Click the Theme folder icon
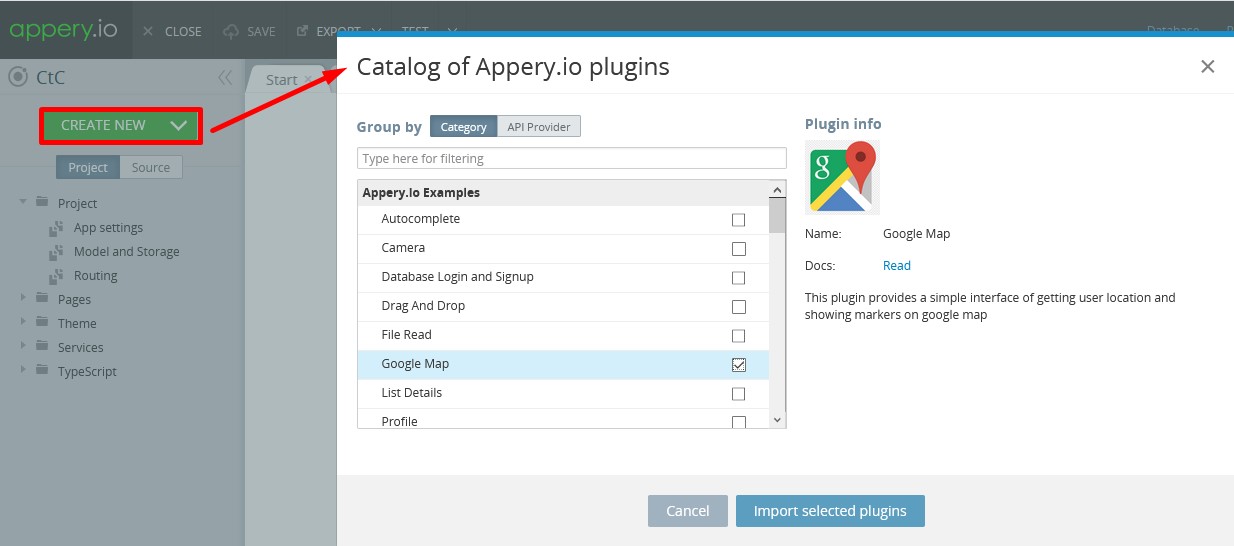The width and height of the screenshot is (1234, 546). [x=41, y=322]
